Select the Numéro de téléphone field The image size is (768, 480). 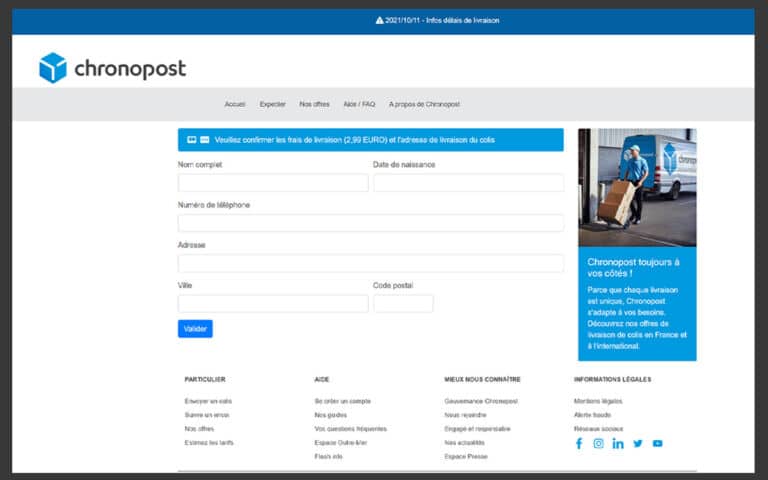[370, 223]
